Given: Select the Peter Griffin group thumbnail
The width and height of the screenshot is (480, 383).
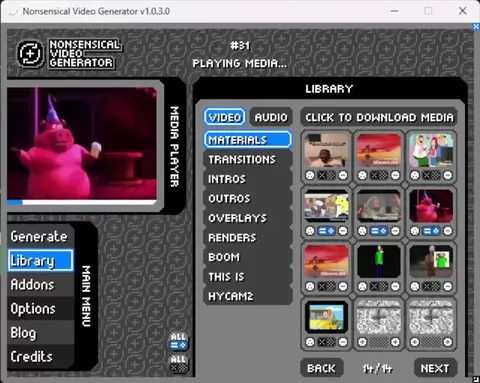Looking at the screenshot, I should (431, 151).
